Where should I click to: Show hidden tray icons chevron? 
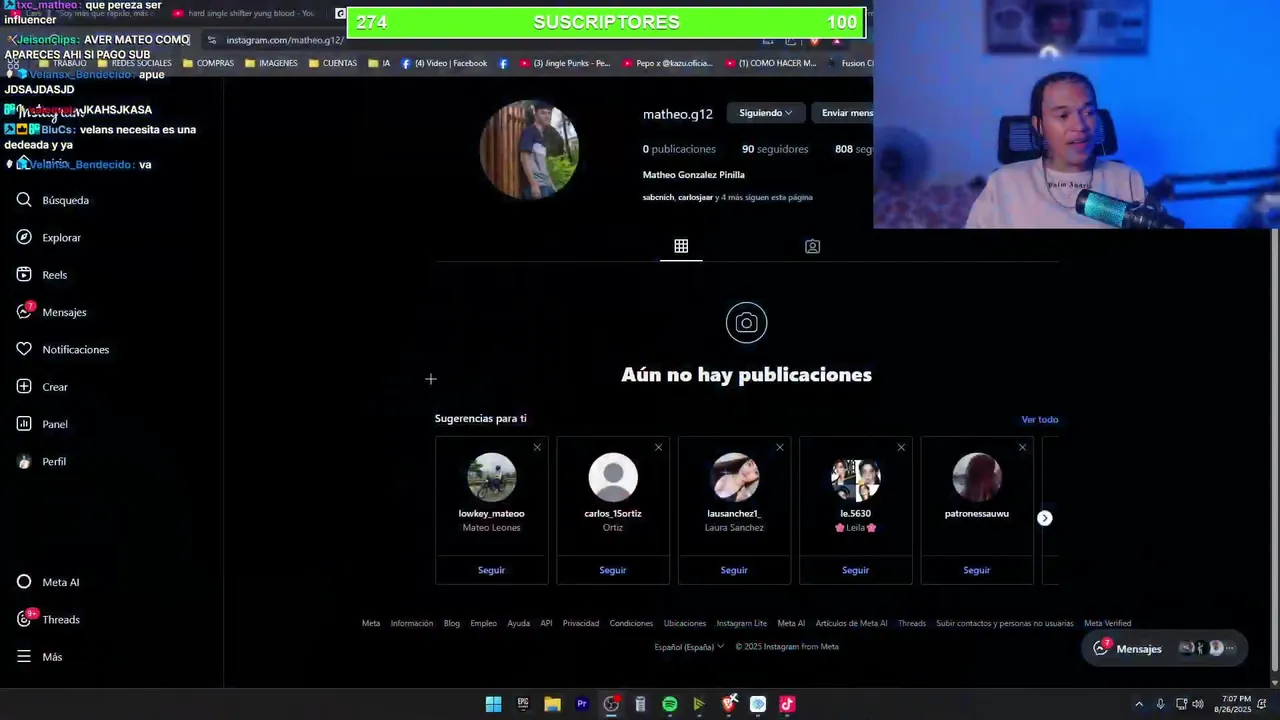pyautogui.click(x=1139, y=704)
